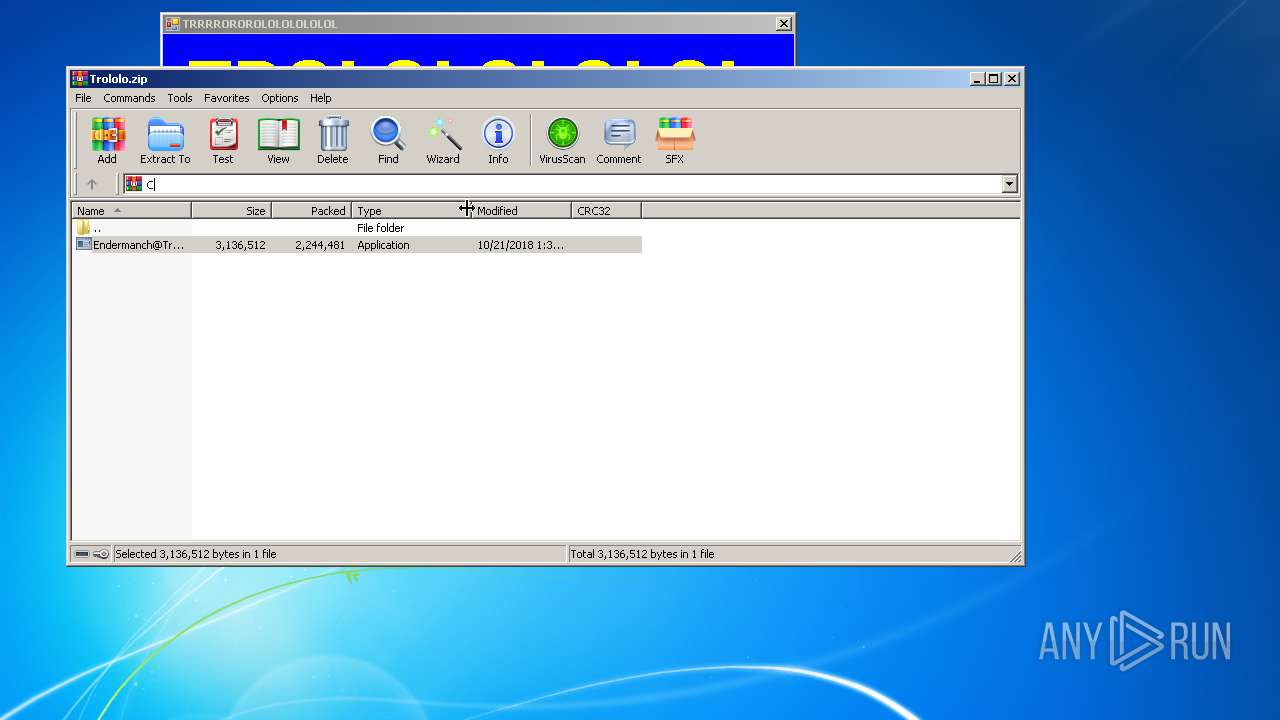Select the Endermanch@Tr... application file
Viewport: 1280px width, 720px height.
click(x=131, y=245)
